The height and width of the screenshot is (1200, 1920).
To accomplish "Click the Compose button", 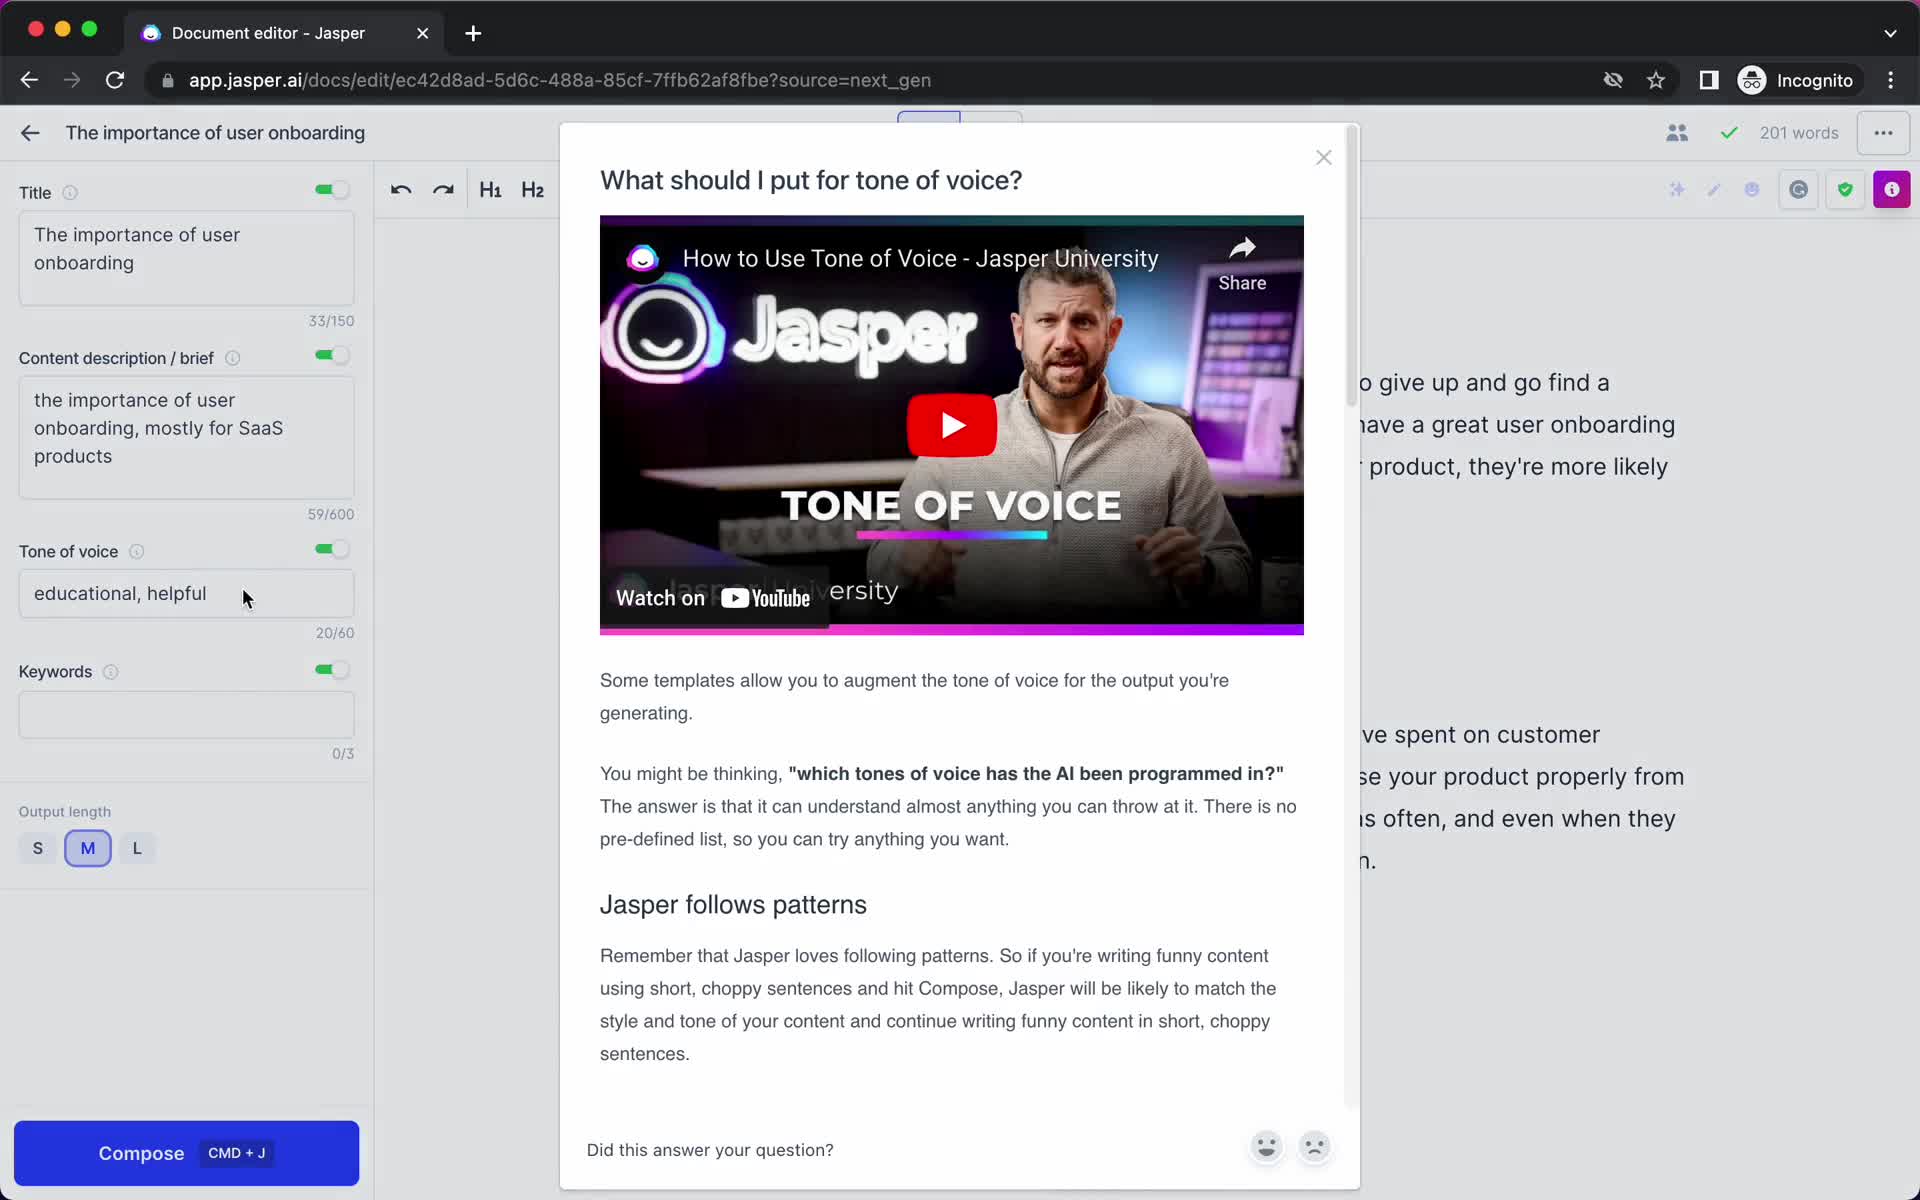I will [186, 1153].
